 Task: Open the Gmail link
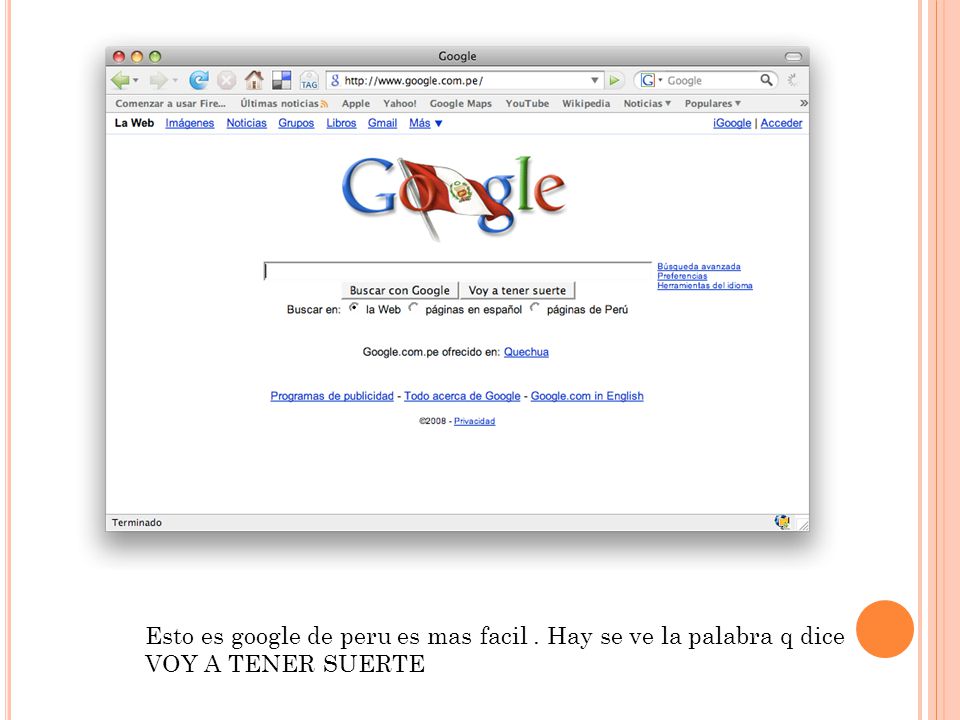(383, 123)
